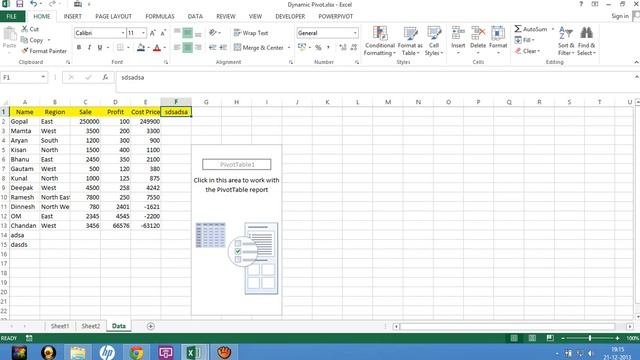Click Page Layout view icon in status bar
Viewport: 640px width, 360px height.
pyautogui.click(x=532, y=338)
